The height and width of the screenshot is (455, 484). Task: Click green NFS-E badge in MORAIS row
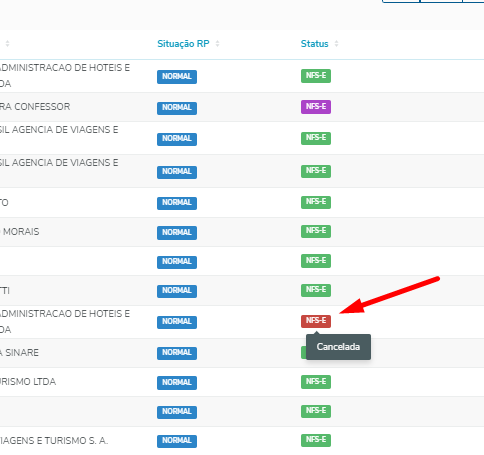(x=316, y=231)
